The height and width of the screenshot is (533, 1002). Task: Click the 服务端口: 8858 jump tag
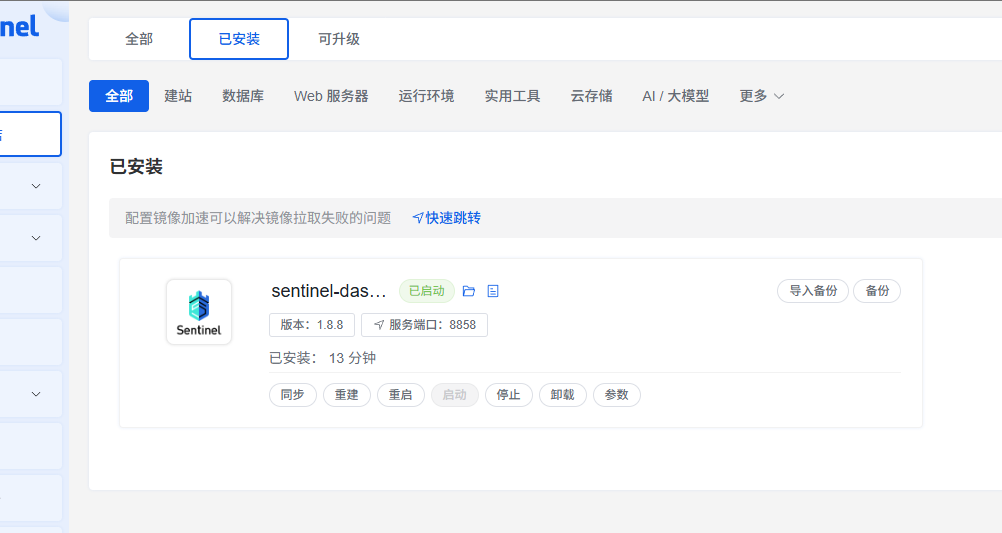424,325
